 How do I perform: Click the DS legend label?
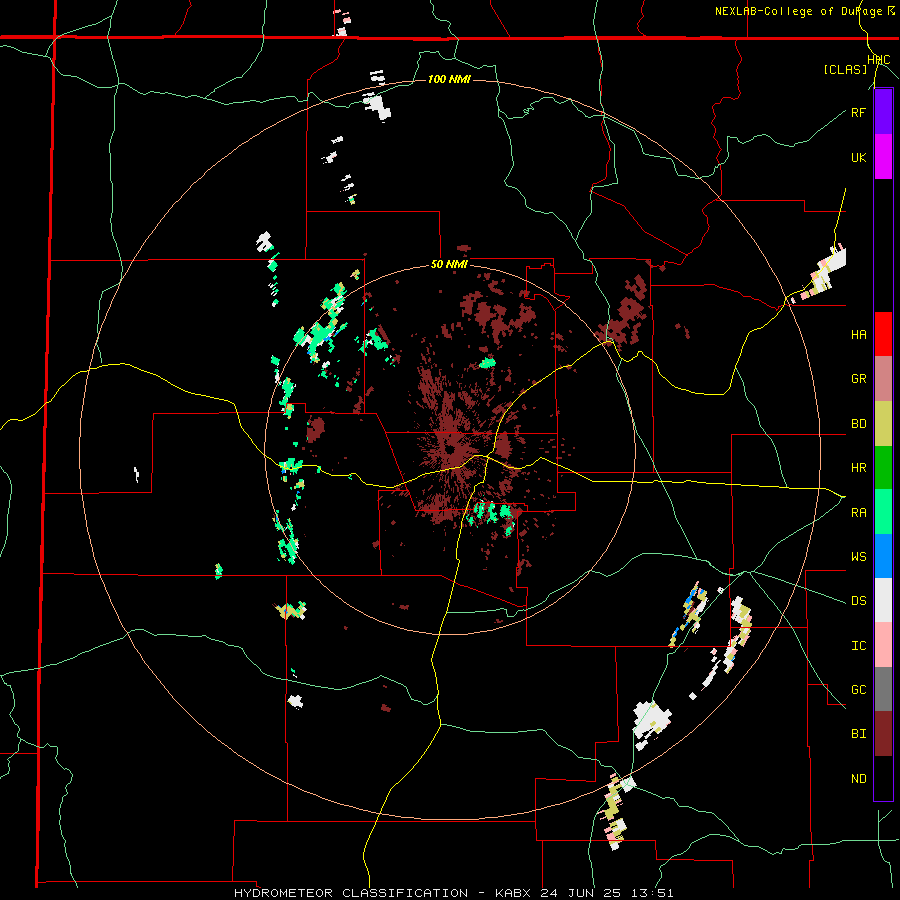(x=859, y=601)
